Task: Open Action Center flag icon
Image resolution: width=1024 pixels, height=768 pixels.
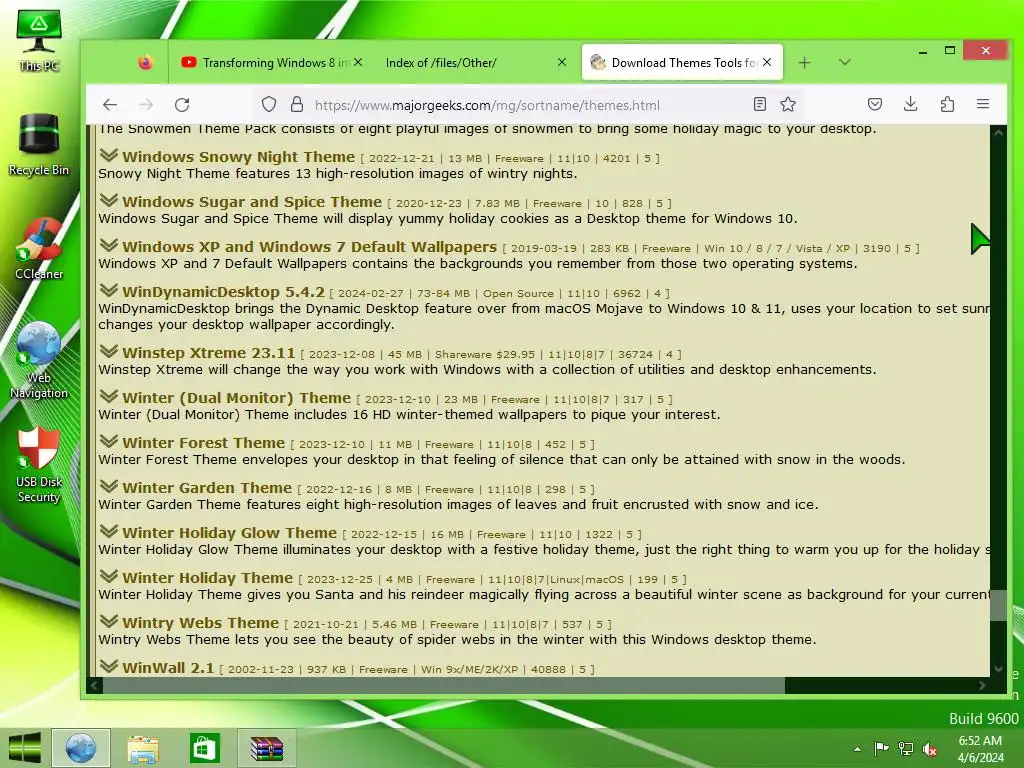Action: pyautogui.click(x=881, y=749)
